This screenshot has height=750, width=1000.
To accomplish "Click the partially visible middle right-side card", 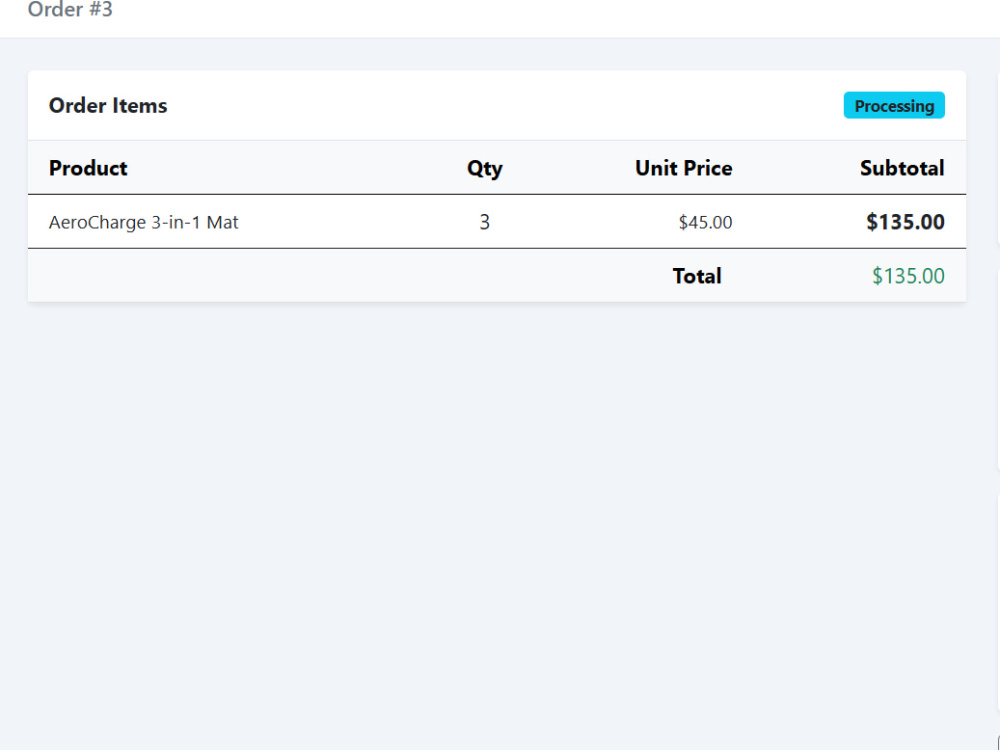I will pos(998,369).
